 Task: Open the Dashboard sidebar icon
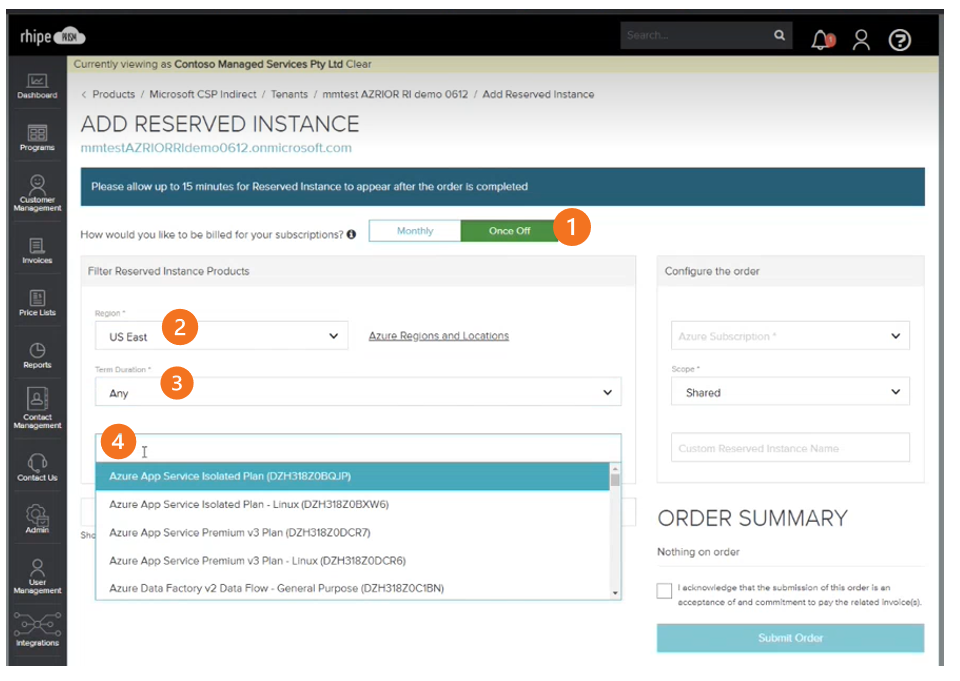point(37,86)
